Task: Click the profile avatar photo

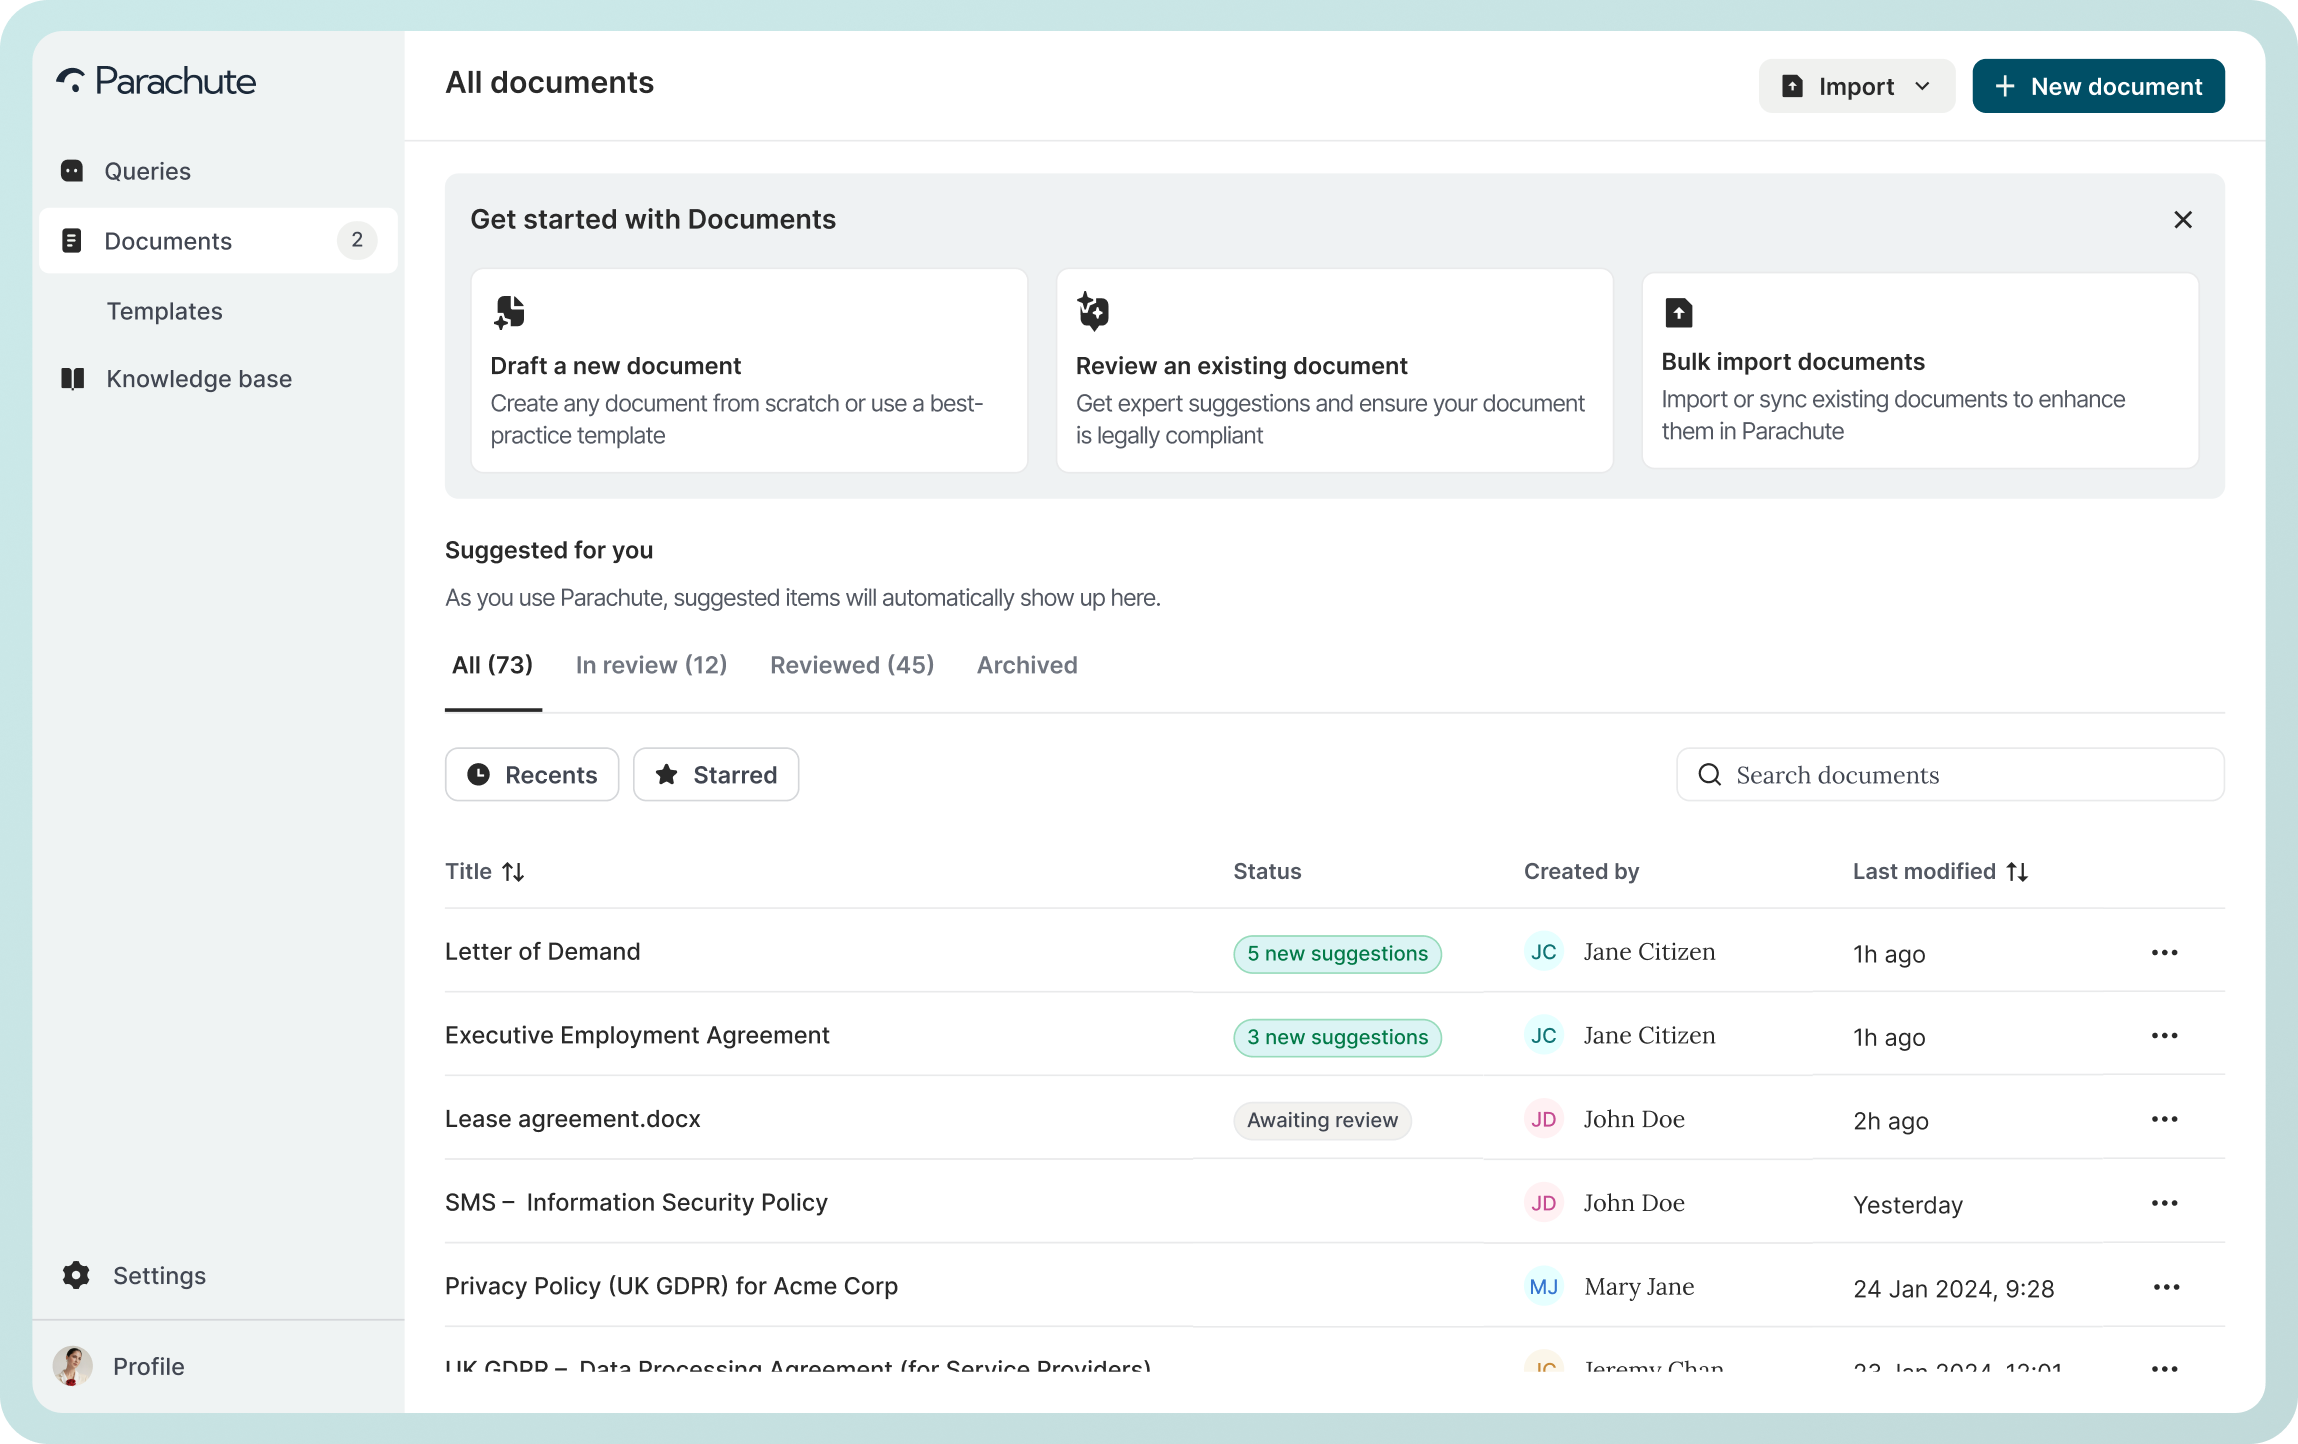Action: tap(72, 1366)
